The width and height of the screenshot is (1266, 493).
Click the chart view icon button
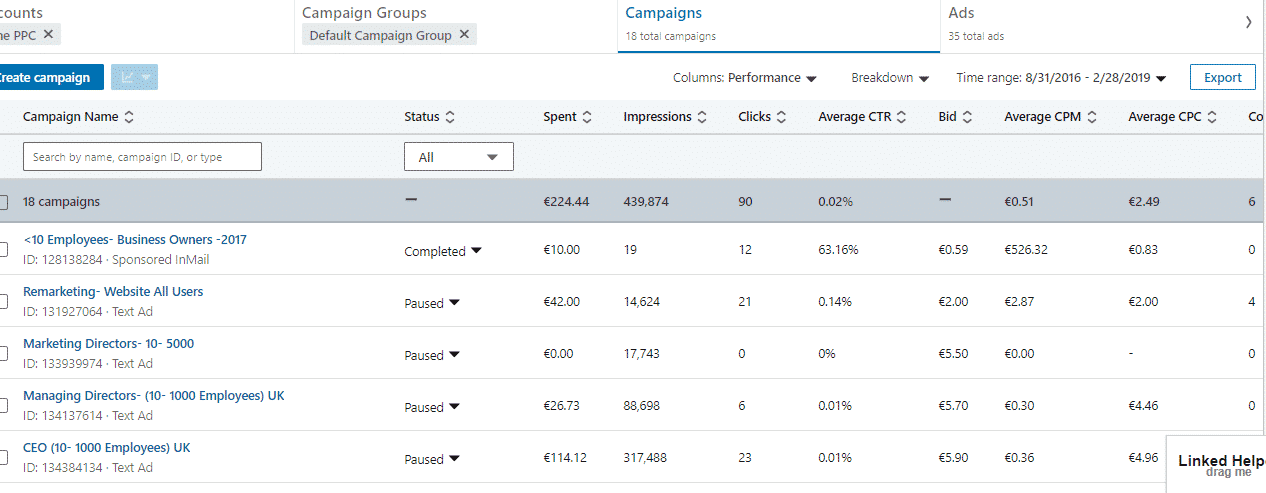[x=133, y=78]
